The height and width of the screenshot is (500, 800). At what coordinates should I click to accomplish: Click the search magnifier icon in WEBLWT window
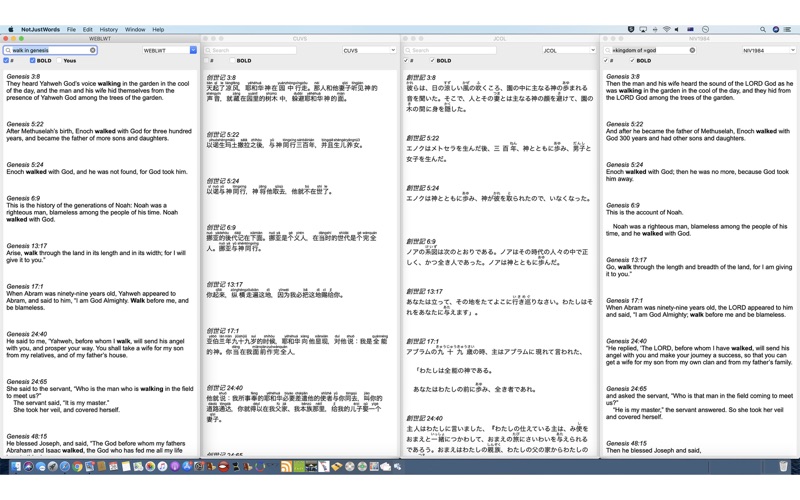[8, 50]
